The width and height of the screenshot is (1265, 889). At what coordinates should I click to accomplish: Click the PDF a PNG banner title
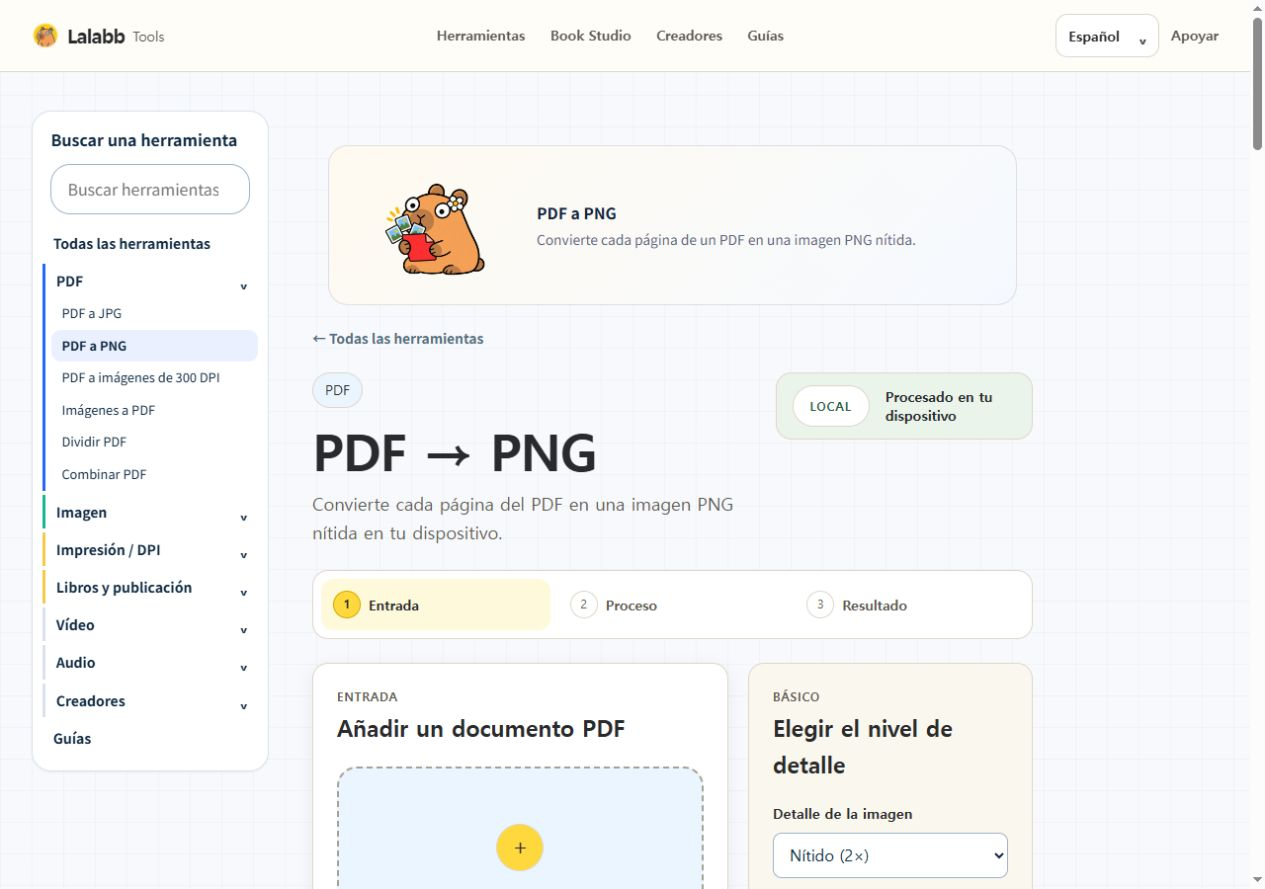click(576, 214)
